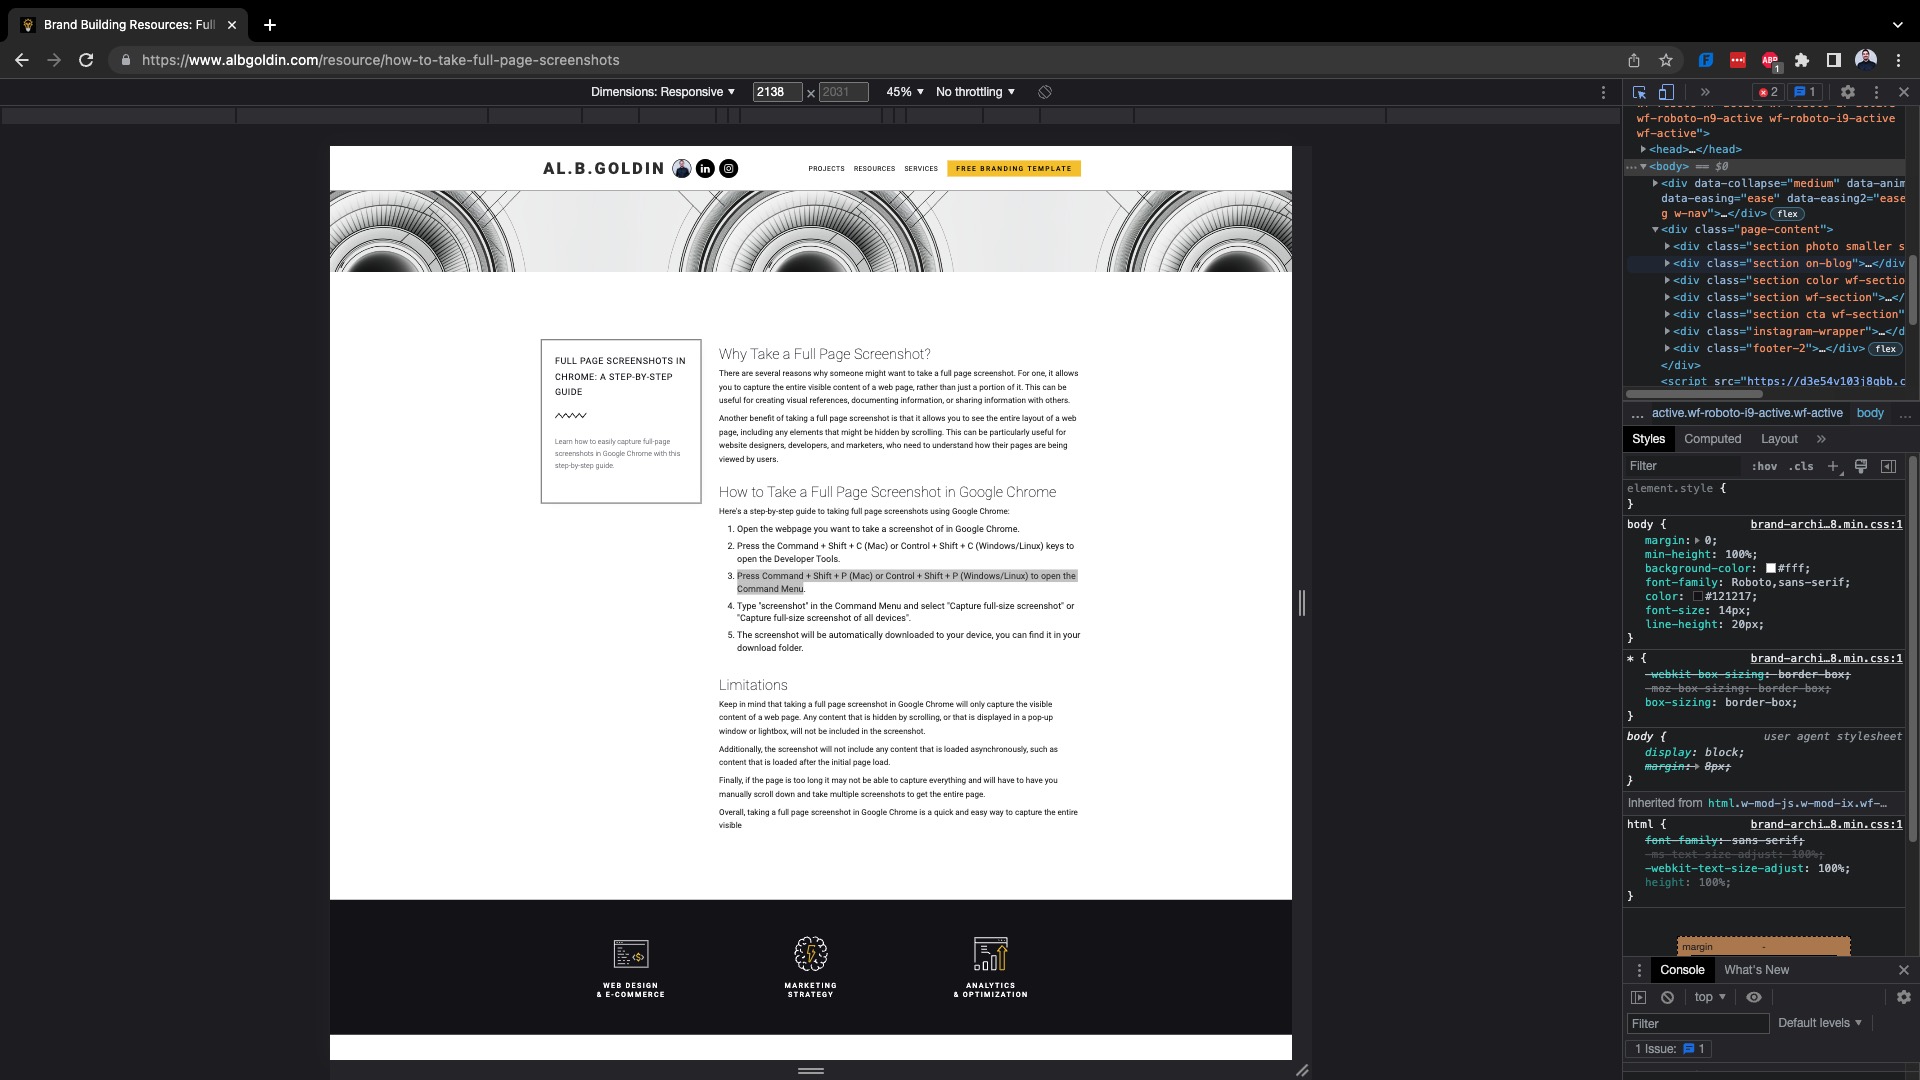Bookmark this tab with the star
Screen dimensions: 1920x1080
(x=1666, y=60)
